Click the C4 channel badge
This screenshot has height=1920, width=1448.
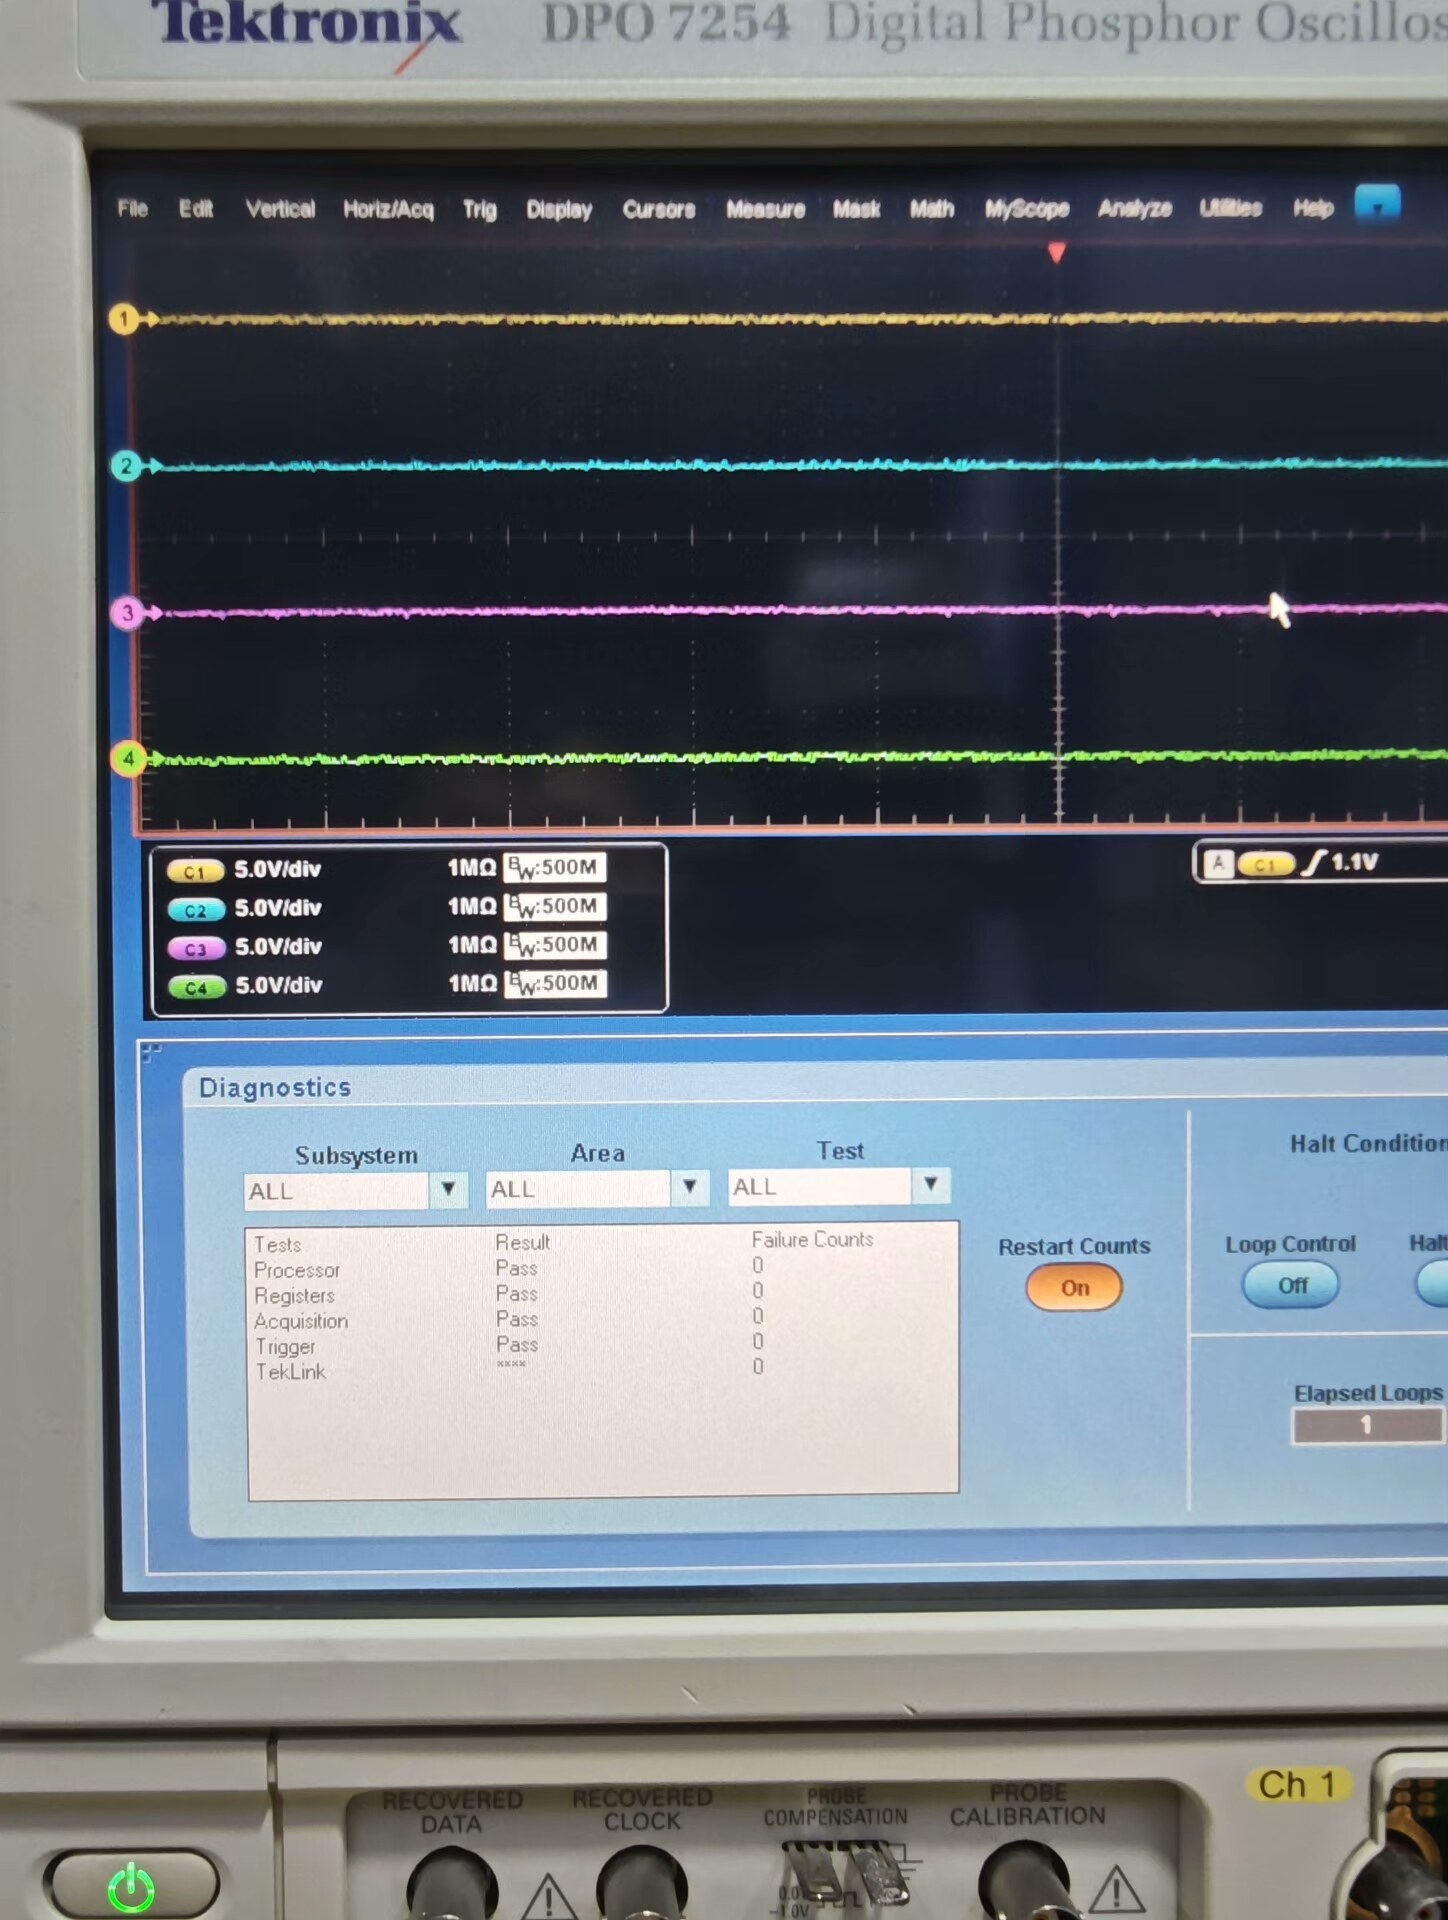coord(196,988)
